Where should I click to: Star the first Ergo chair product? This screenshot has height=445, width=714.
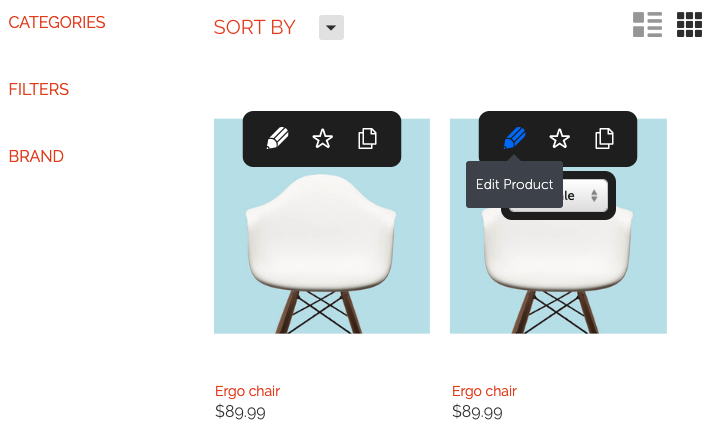[x=322, y=138]
